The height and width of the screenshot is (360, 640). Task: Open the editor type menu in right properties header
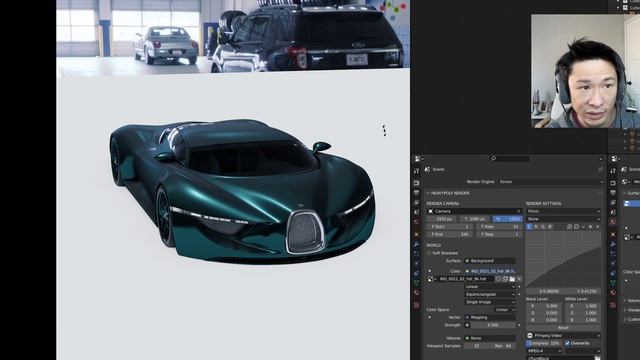point(615,158)
